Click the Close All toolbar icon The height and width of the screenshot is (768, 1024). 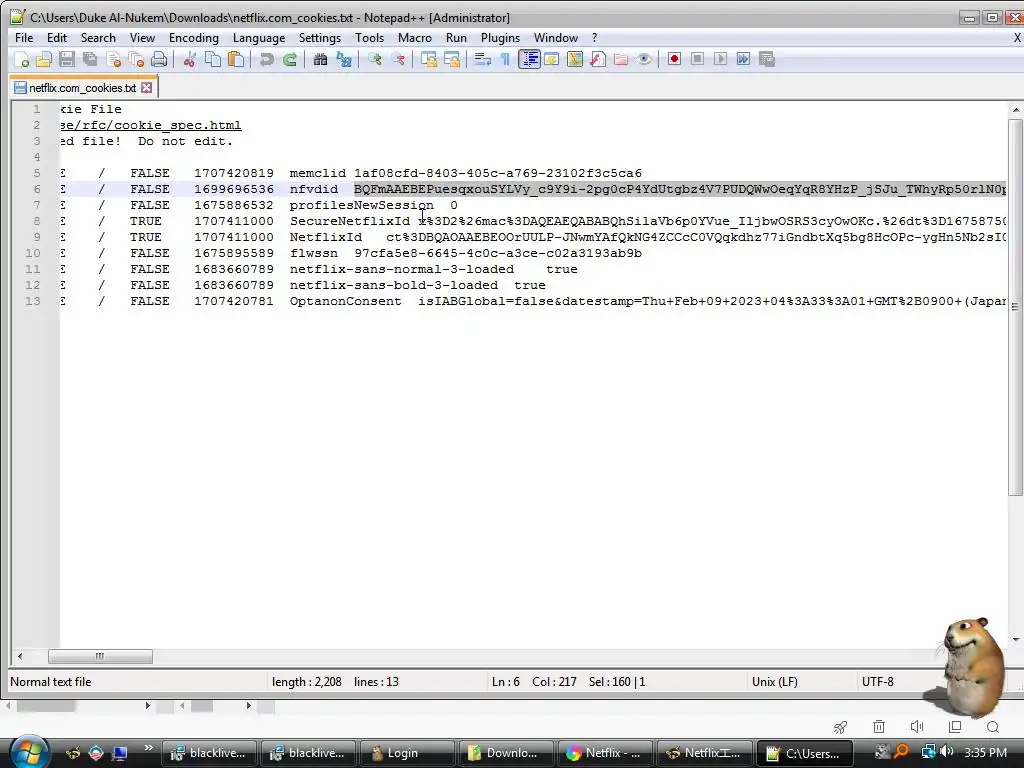pos(136,59)
